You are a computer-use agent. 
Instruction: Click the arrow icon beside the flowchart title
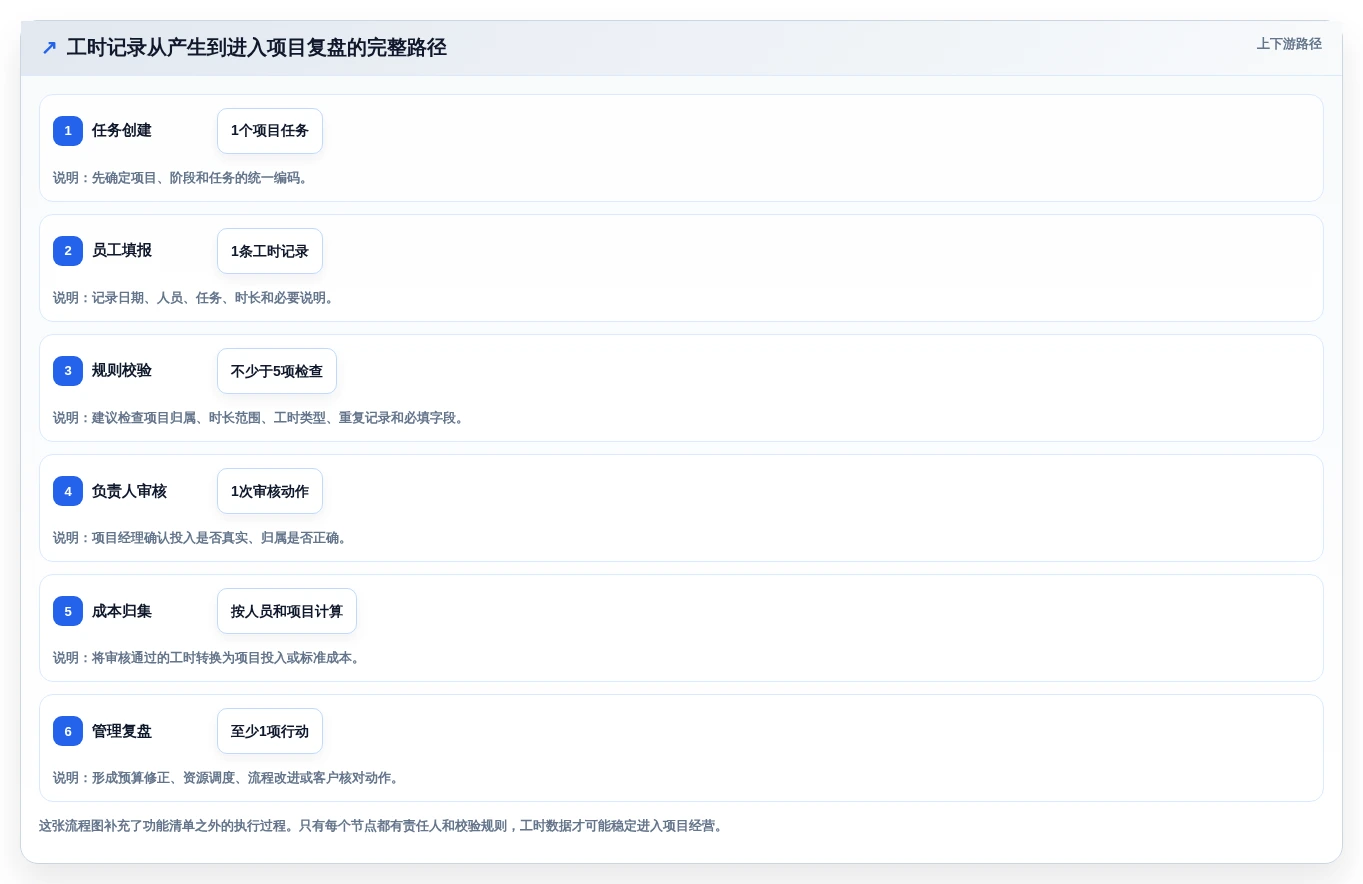(x=49, y=48)
